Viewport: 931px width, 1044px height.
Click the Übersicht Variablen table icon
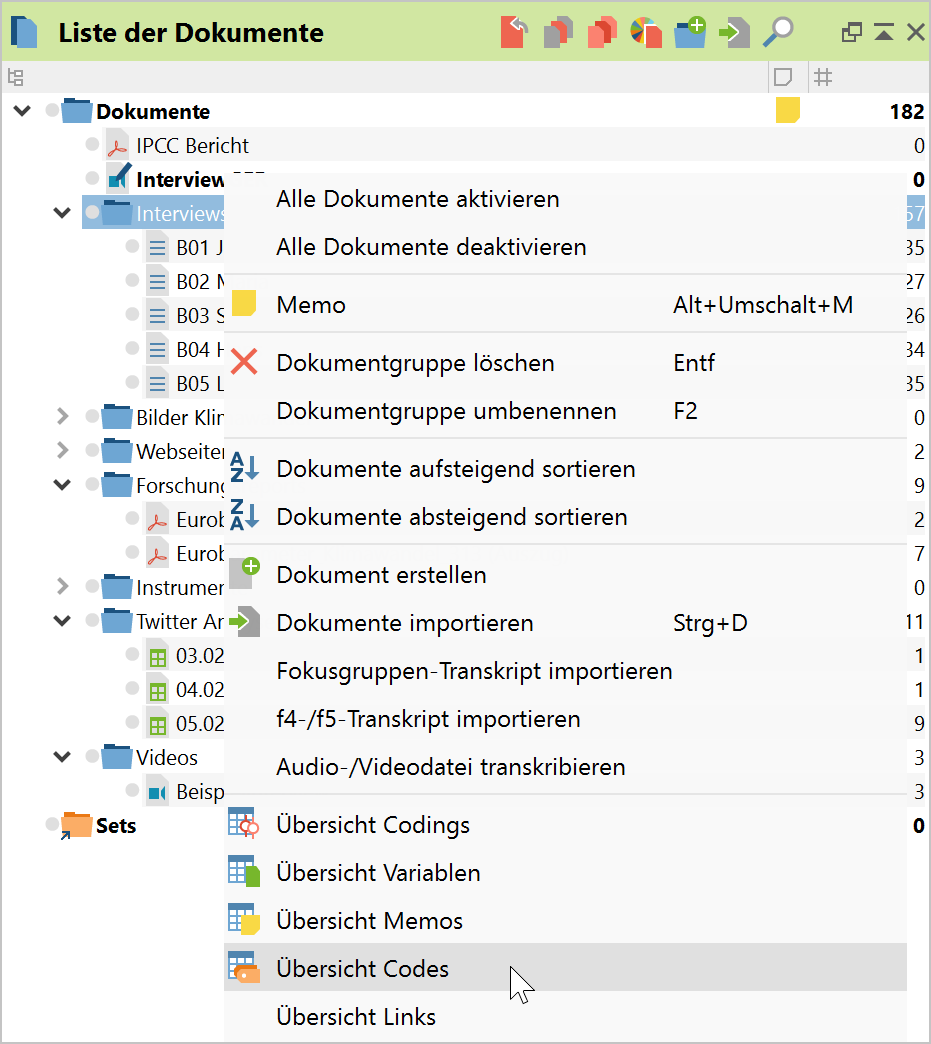click(x=243, y=872)
